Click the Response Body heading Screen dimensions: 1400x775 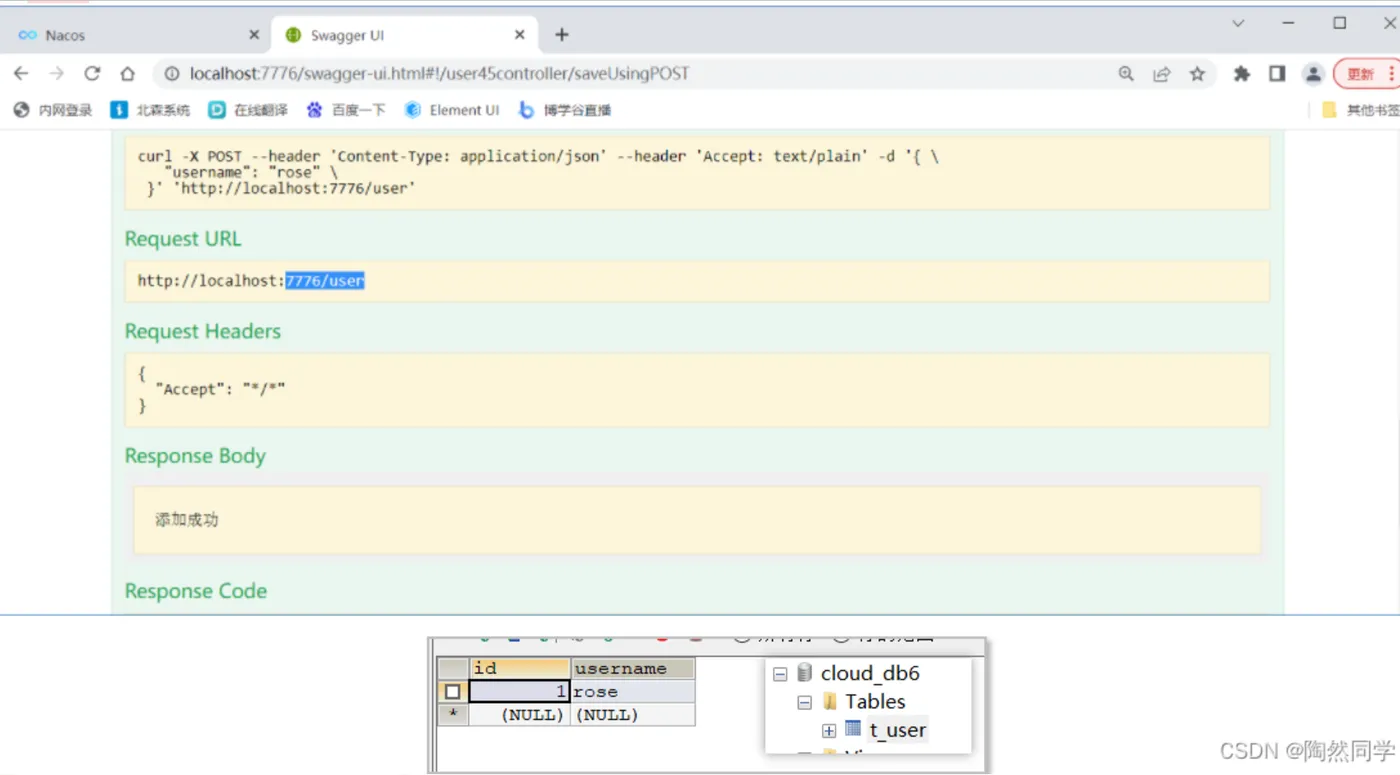tap(195, 456)
